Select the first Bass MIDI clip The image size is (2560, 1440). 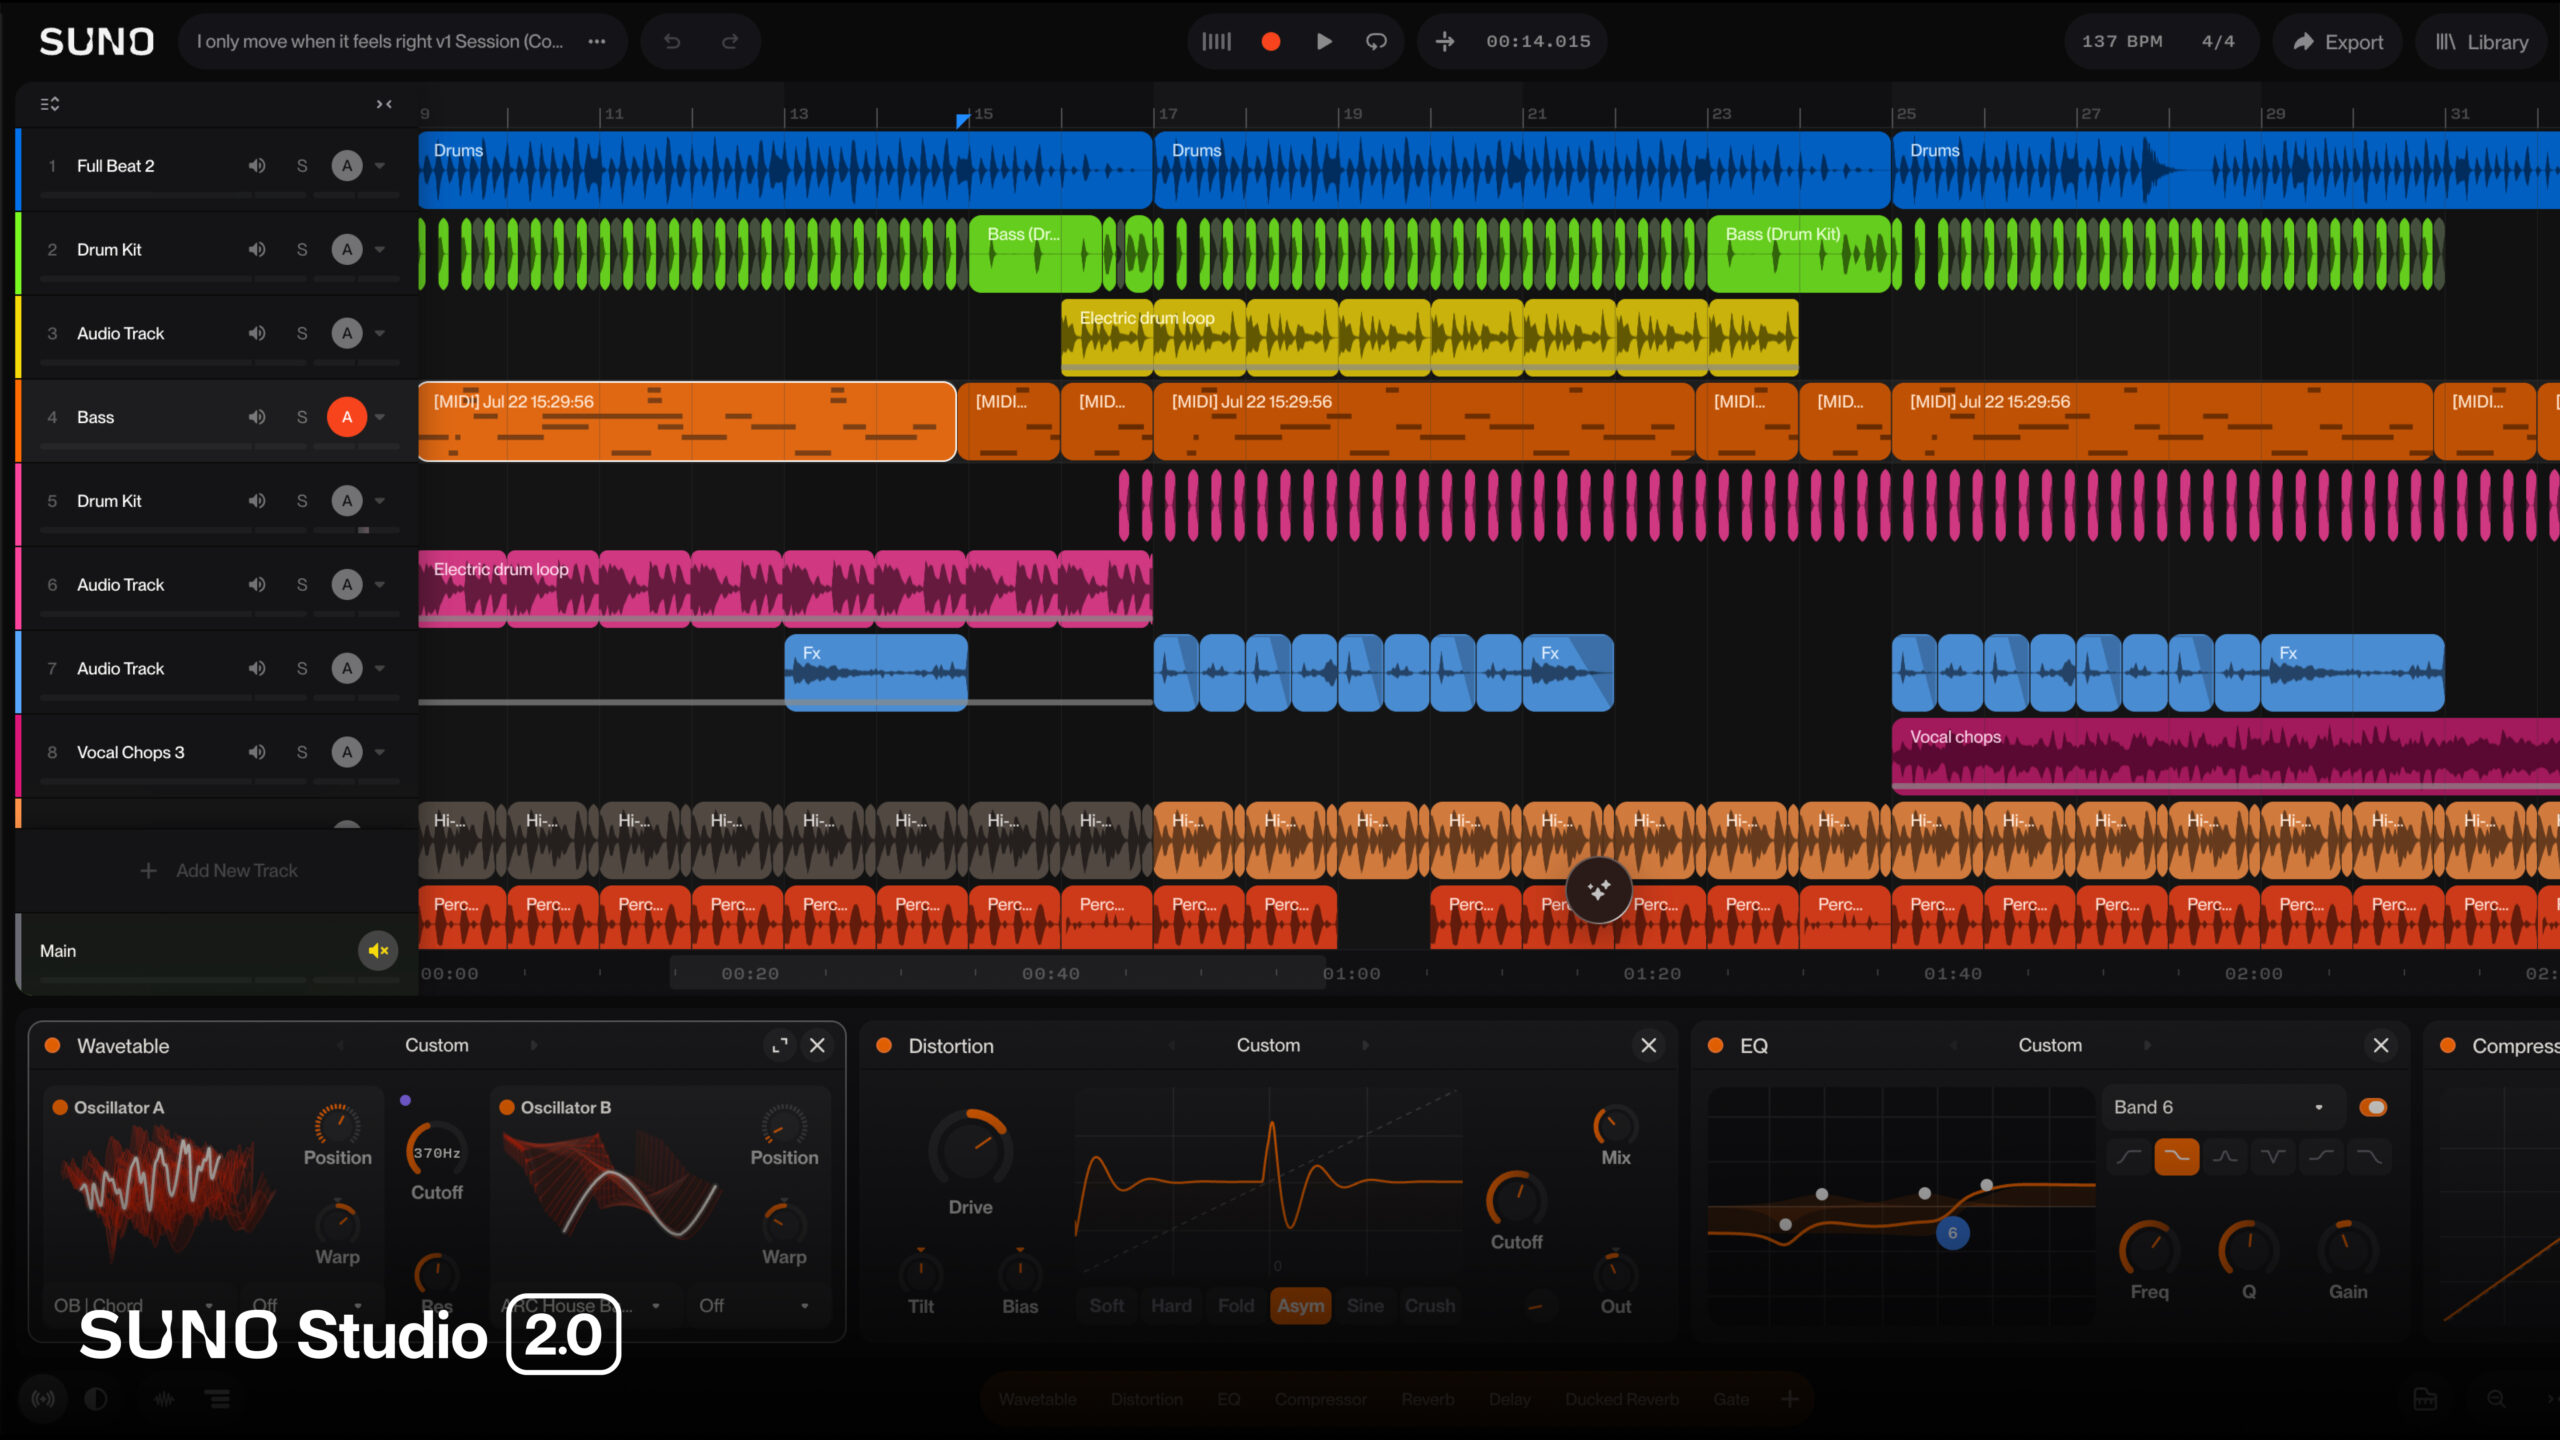[687, 421]
